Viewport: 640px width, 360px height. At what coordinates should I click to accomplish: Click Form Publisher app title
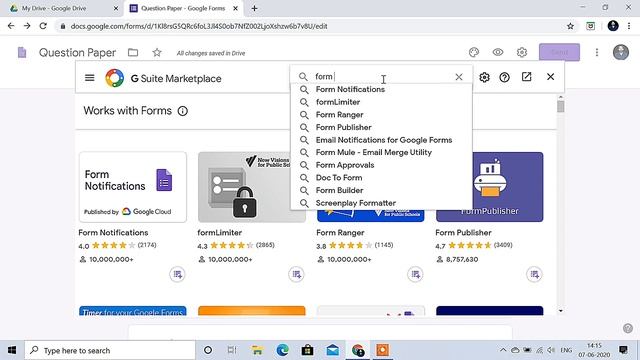point(463,233)
